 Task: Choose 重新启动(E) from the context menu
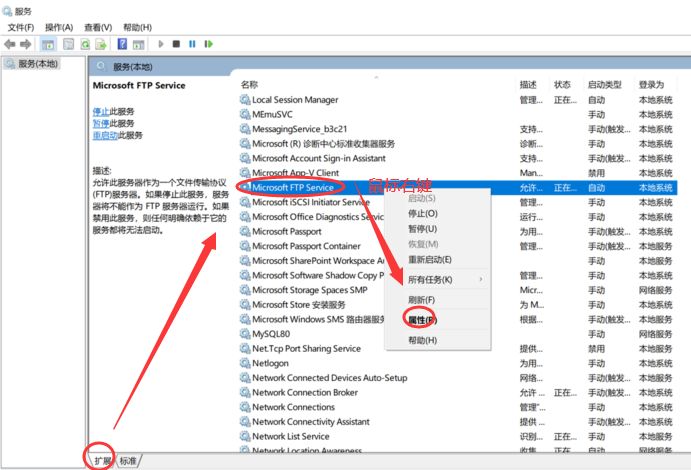coord(431,259)
